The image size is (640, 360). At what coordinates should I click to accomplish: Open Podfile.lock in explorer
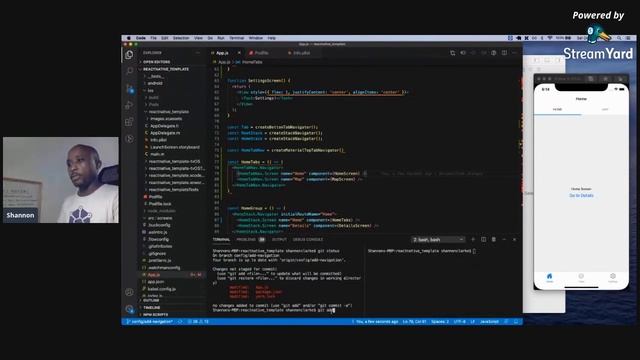[160, 204]
